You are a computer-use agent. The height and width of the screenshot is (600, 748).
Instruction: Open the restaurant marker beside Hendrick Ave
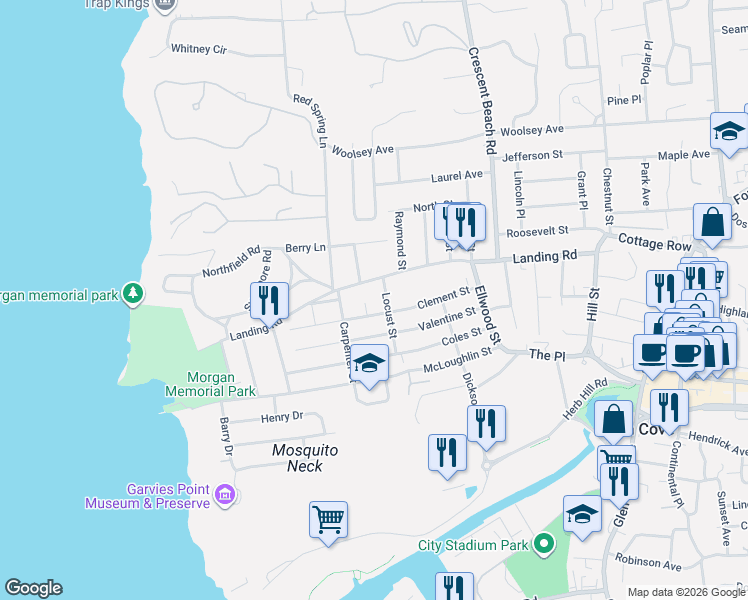click(x=669, y=409)
